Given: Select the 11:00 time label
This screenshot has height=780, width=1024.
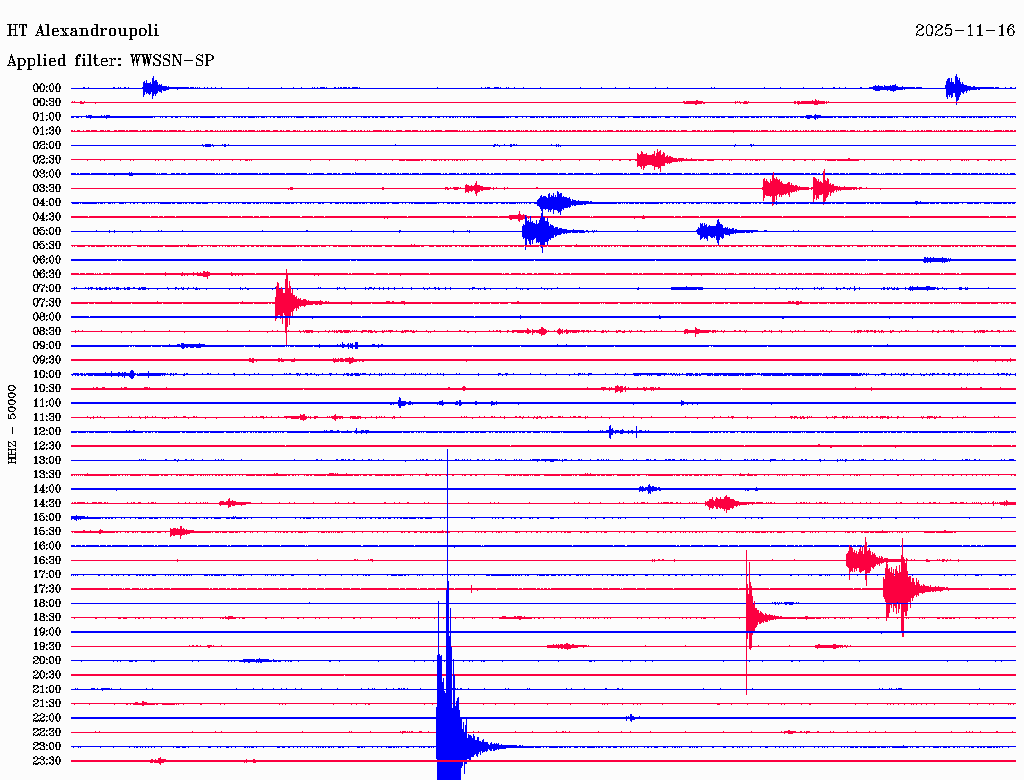Looking at the screenshot, I should [47, 403].
